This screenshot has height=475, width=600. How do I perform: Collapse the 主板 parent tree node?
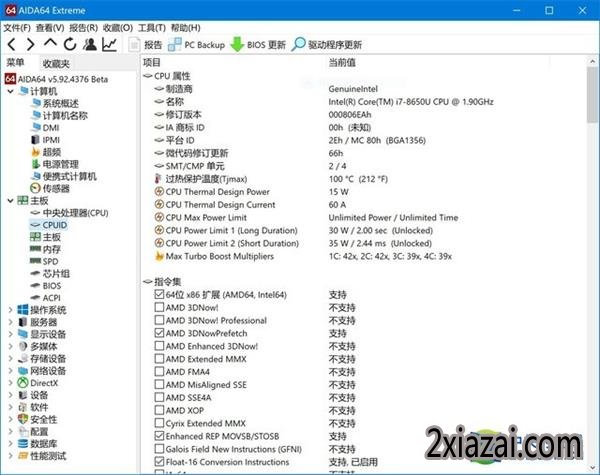point(10,201)
